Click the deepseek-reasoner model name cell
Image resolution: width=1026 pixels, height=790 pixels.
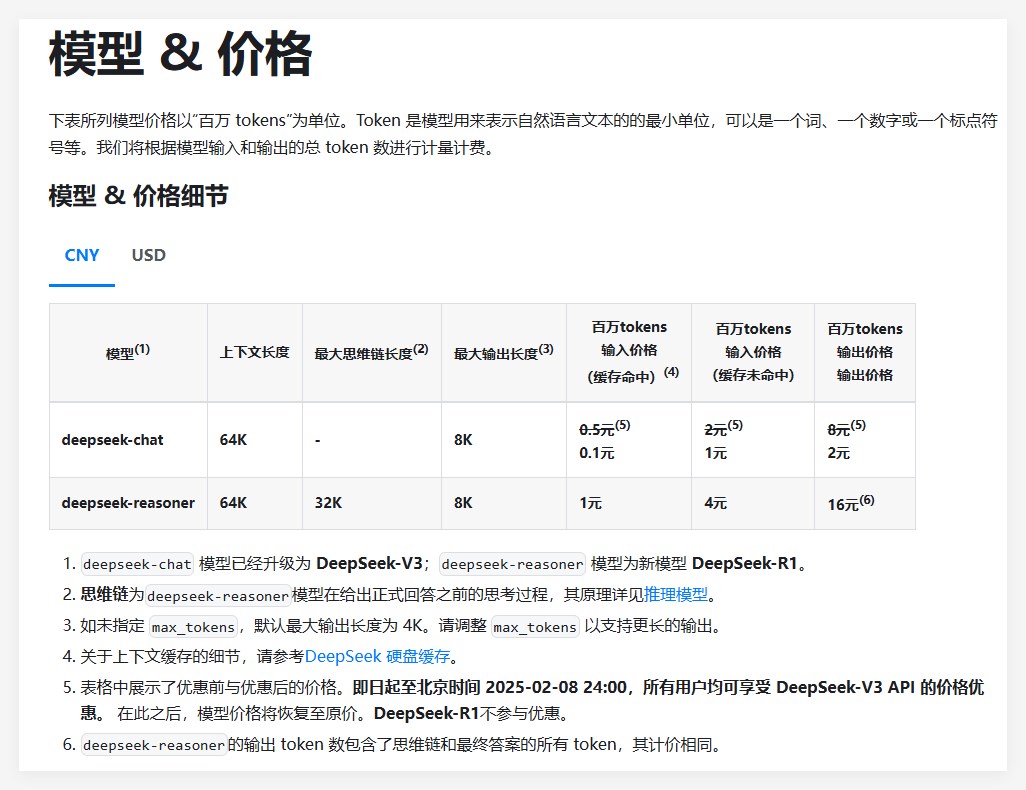pos(128,503)
